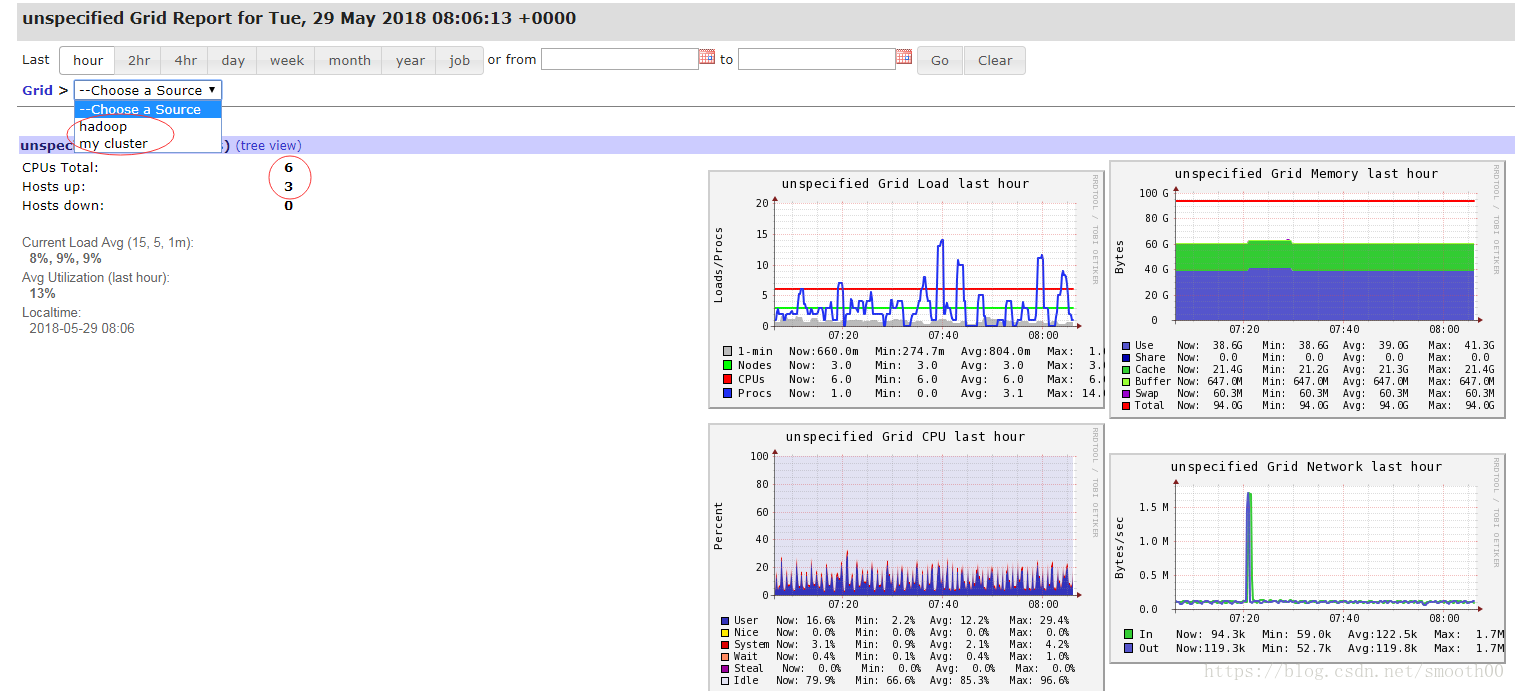Open the tree view link
1515x691 pixels.
click(x=268, y=145)
